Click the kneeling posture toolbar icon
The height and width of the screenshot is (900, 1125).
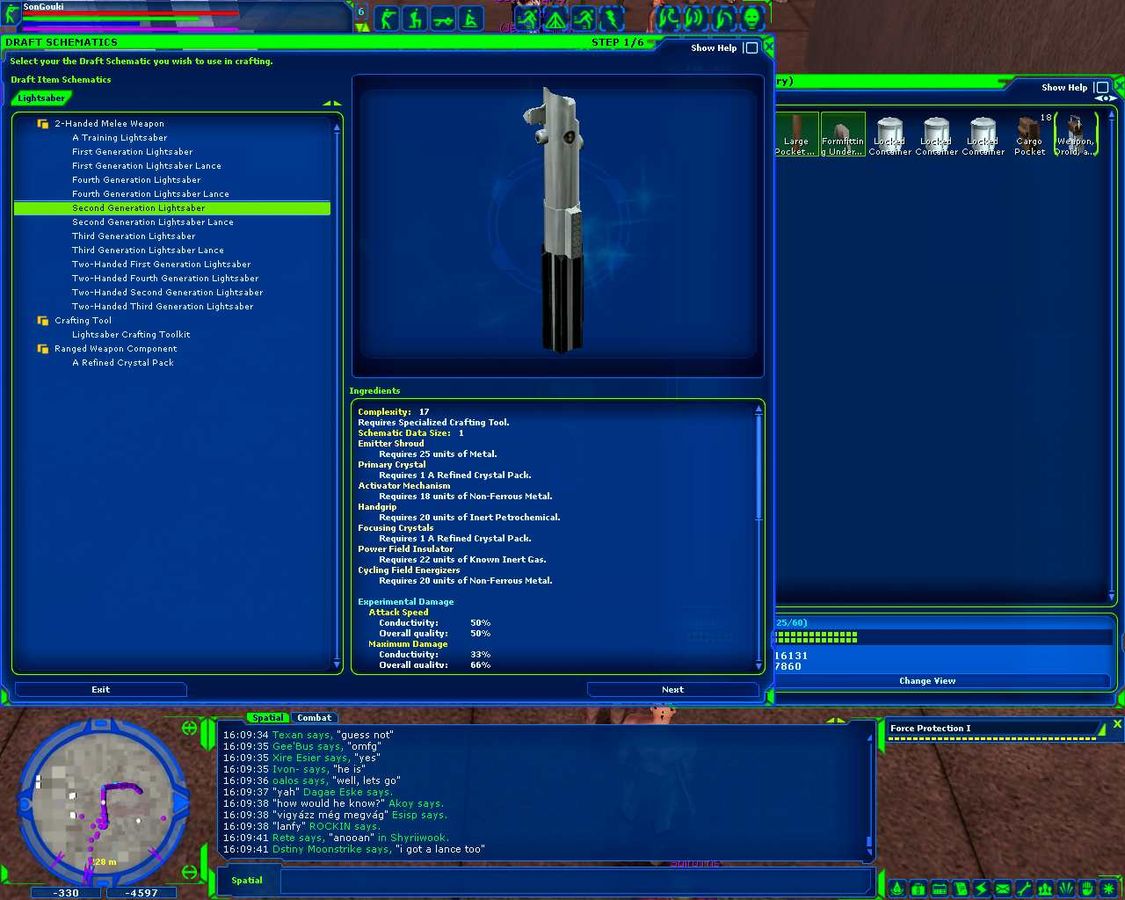414,18
